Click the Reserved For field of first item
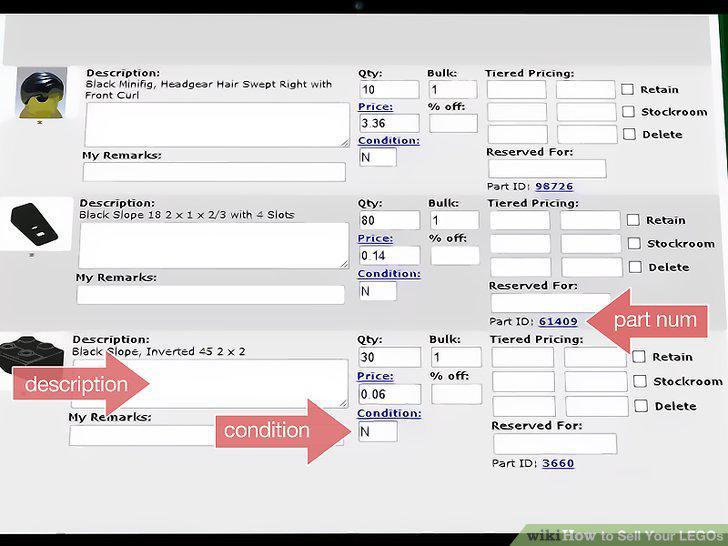728x546 pixels. point(547,169)
